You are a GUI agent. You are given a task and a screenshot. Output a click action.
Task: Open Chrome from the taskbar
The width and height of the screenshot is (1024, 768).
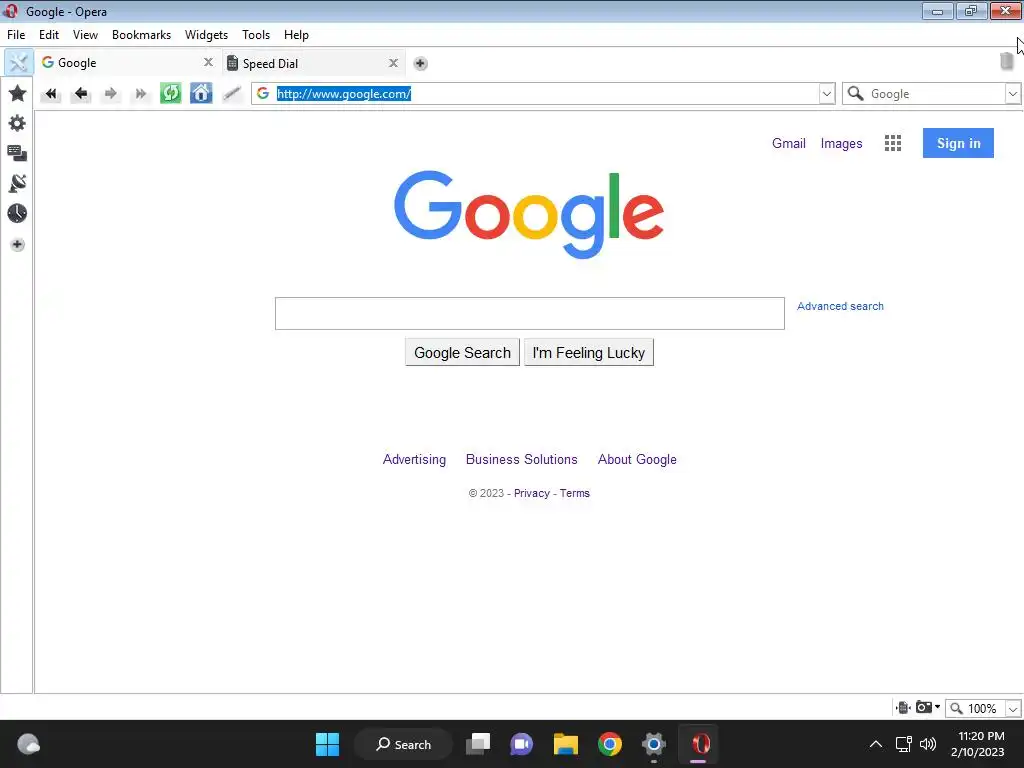click(610, 744)
